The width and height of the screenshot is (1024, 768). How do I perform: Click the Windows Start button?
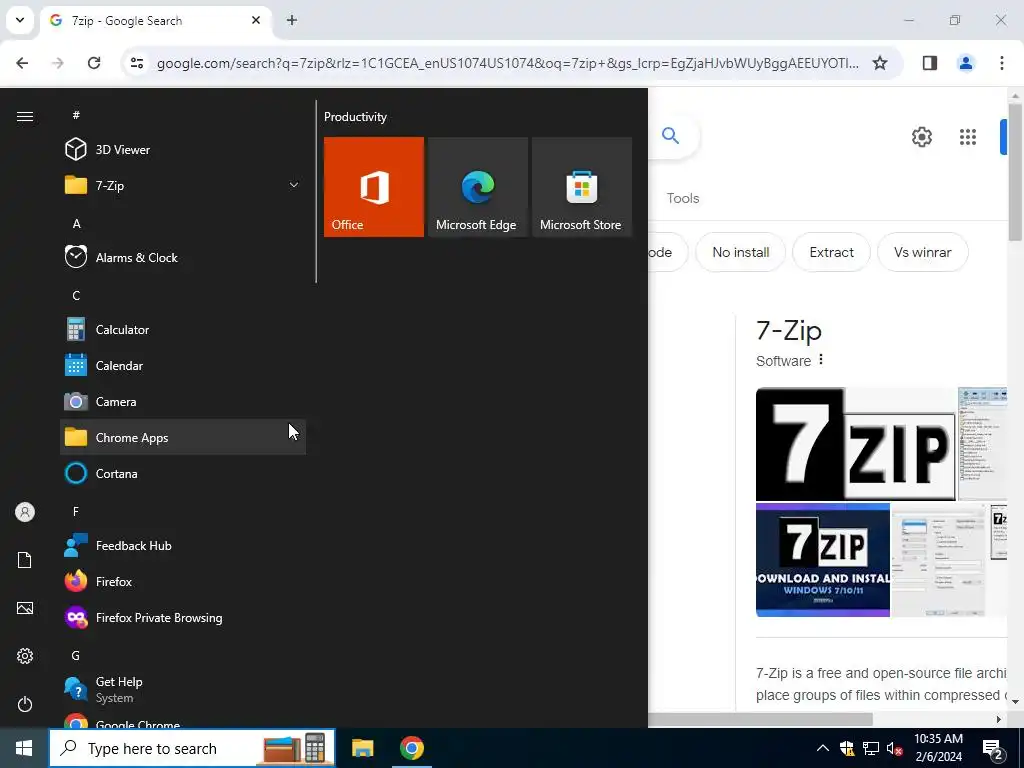pyautogui.click(x=24, y=748)
